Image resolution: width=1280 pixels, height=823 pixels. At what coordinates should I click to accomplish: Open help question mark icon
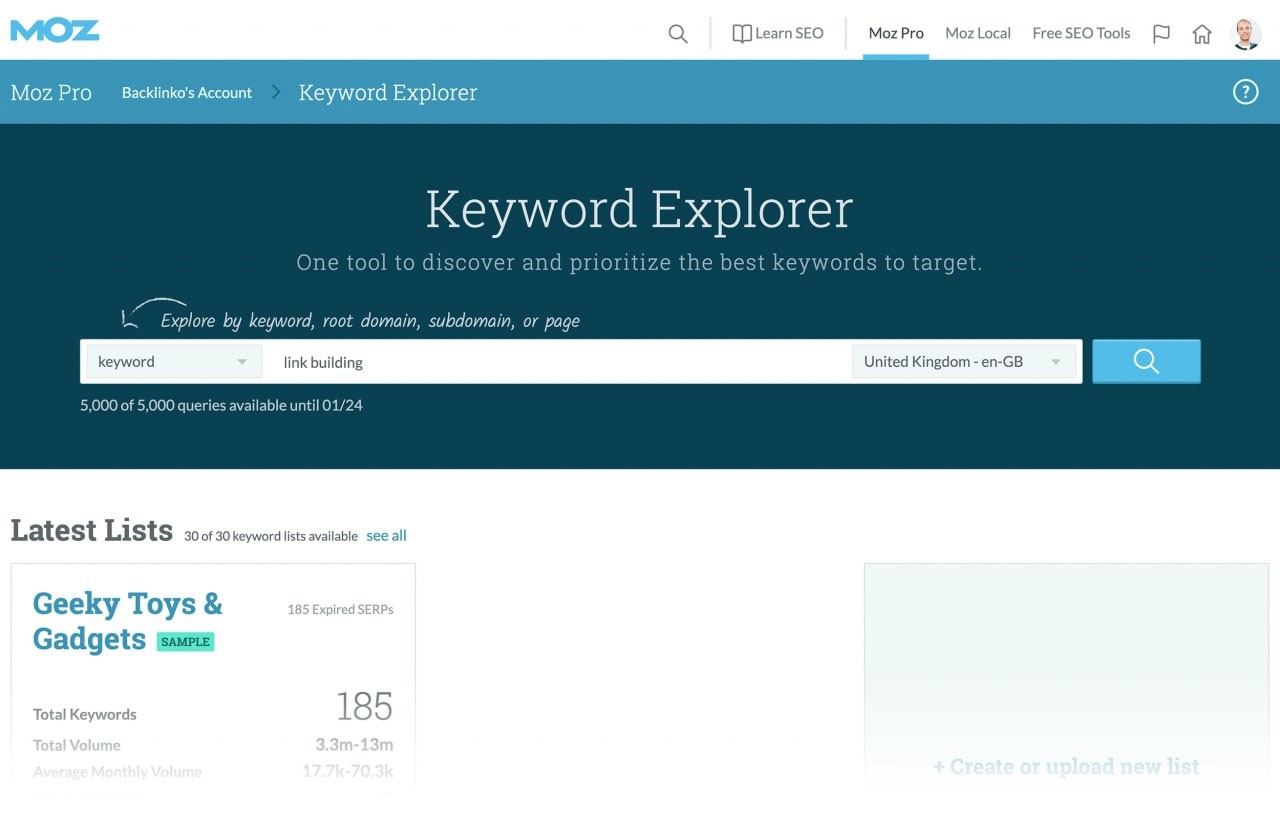tap(1245, 93)
